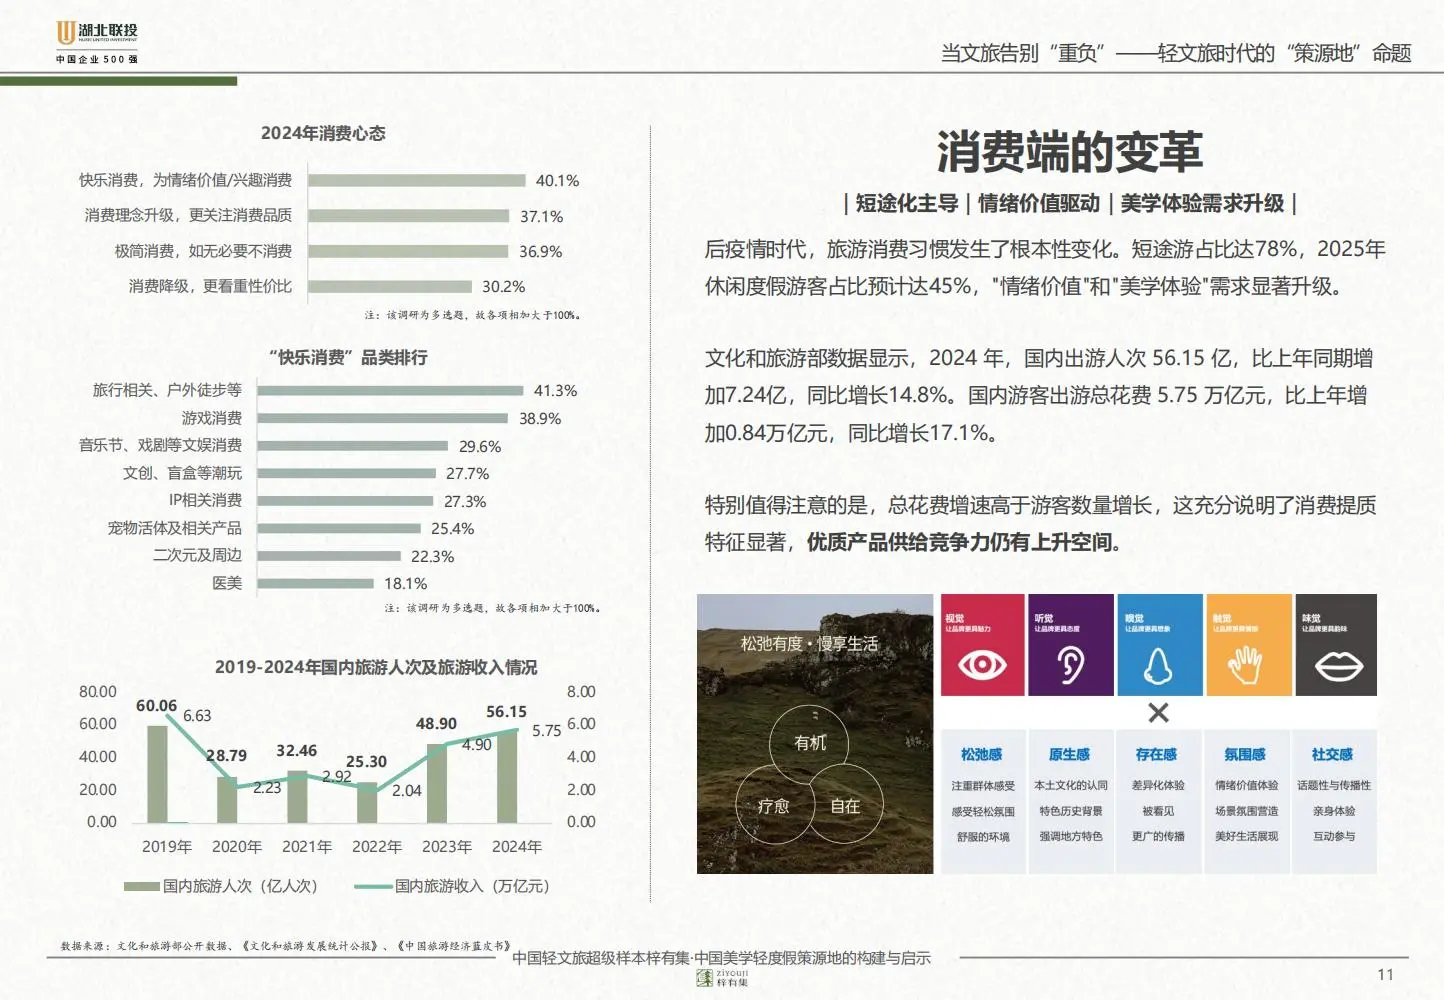Click the ziyouji footer logo
Viewport: 1444px width, 1000px height.
pos(722,977)
